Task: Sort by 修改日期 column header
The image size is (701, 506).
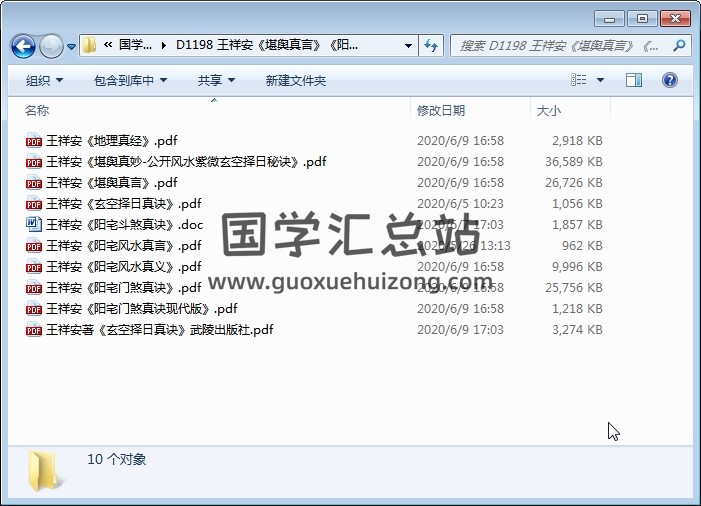Action: point(441,110)
